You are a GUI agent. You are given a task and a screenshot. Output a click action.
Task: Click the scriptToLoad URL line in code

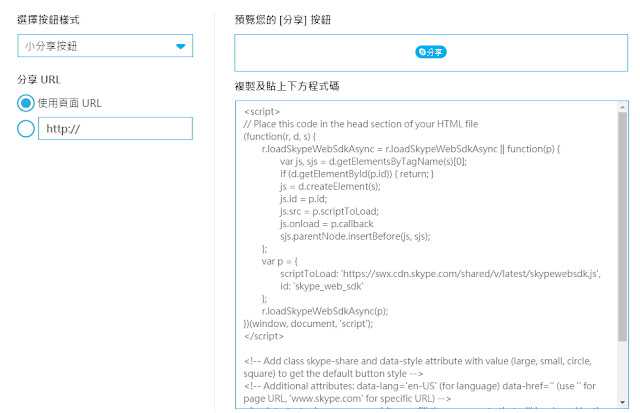point(440,274)
